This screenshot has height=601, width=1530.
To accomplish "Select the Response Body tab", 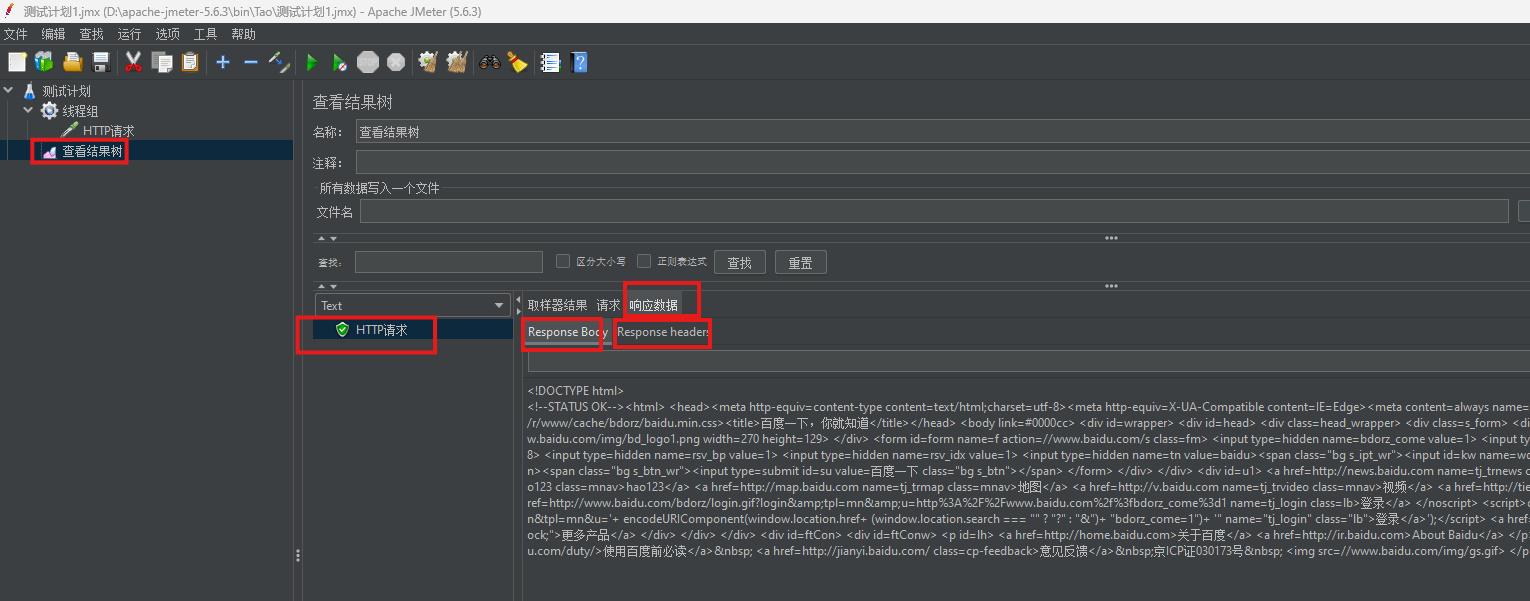I will [x=567, y=332].
